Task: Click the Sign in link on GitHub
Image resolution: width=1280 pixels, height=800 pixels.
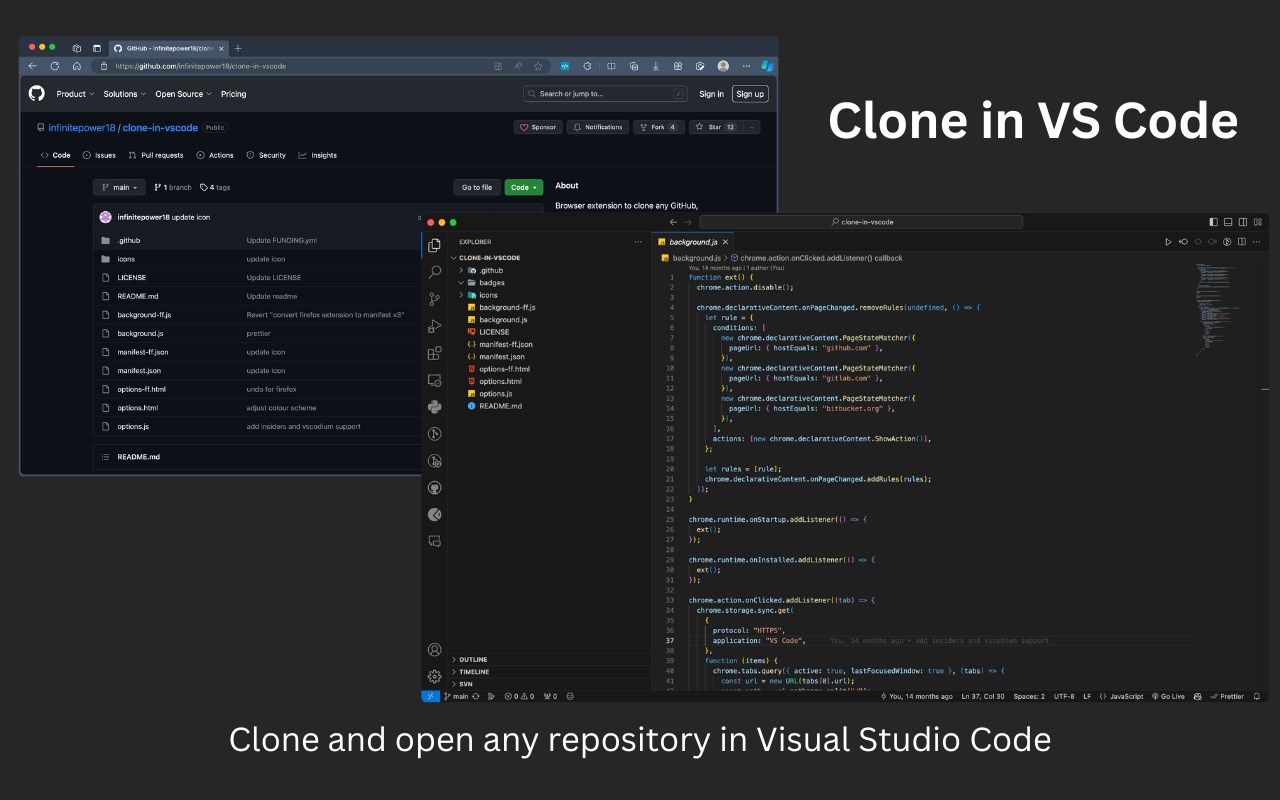Action: 711,94
